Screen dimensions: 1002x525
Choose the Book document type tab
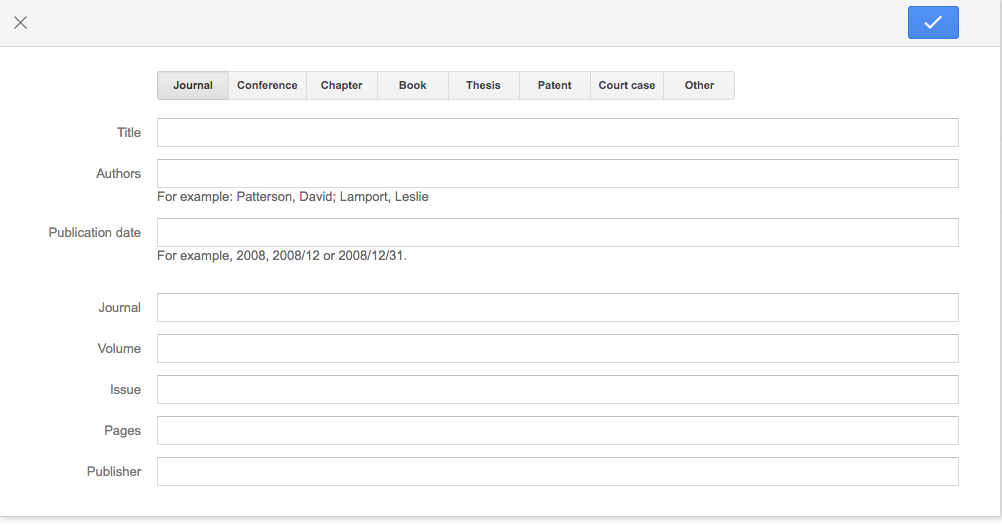click(412, 86)
